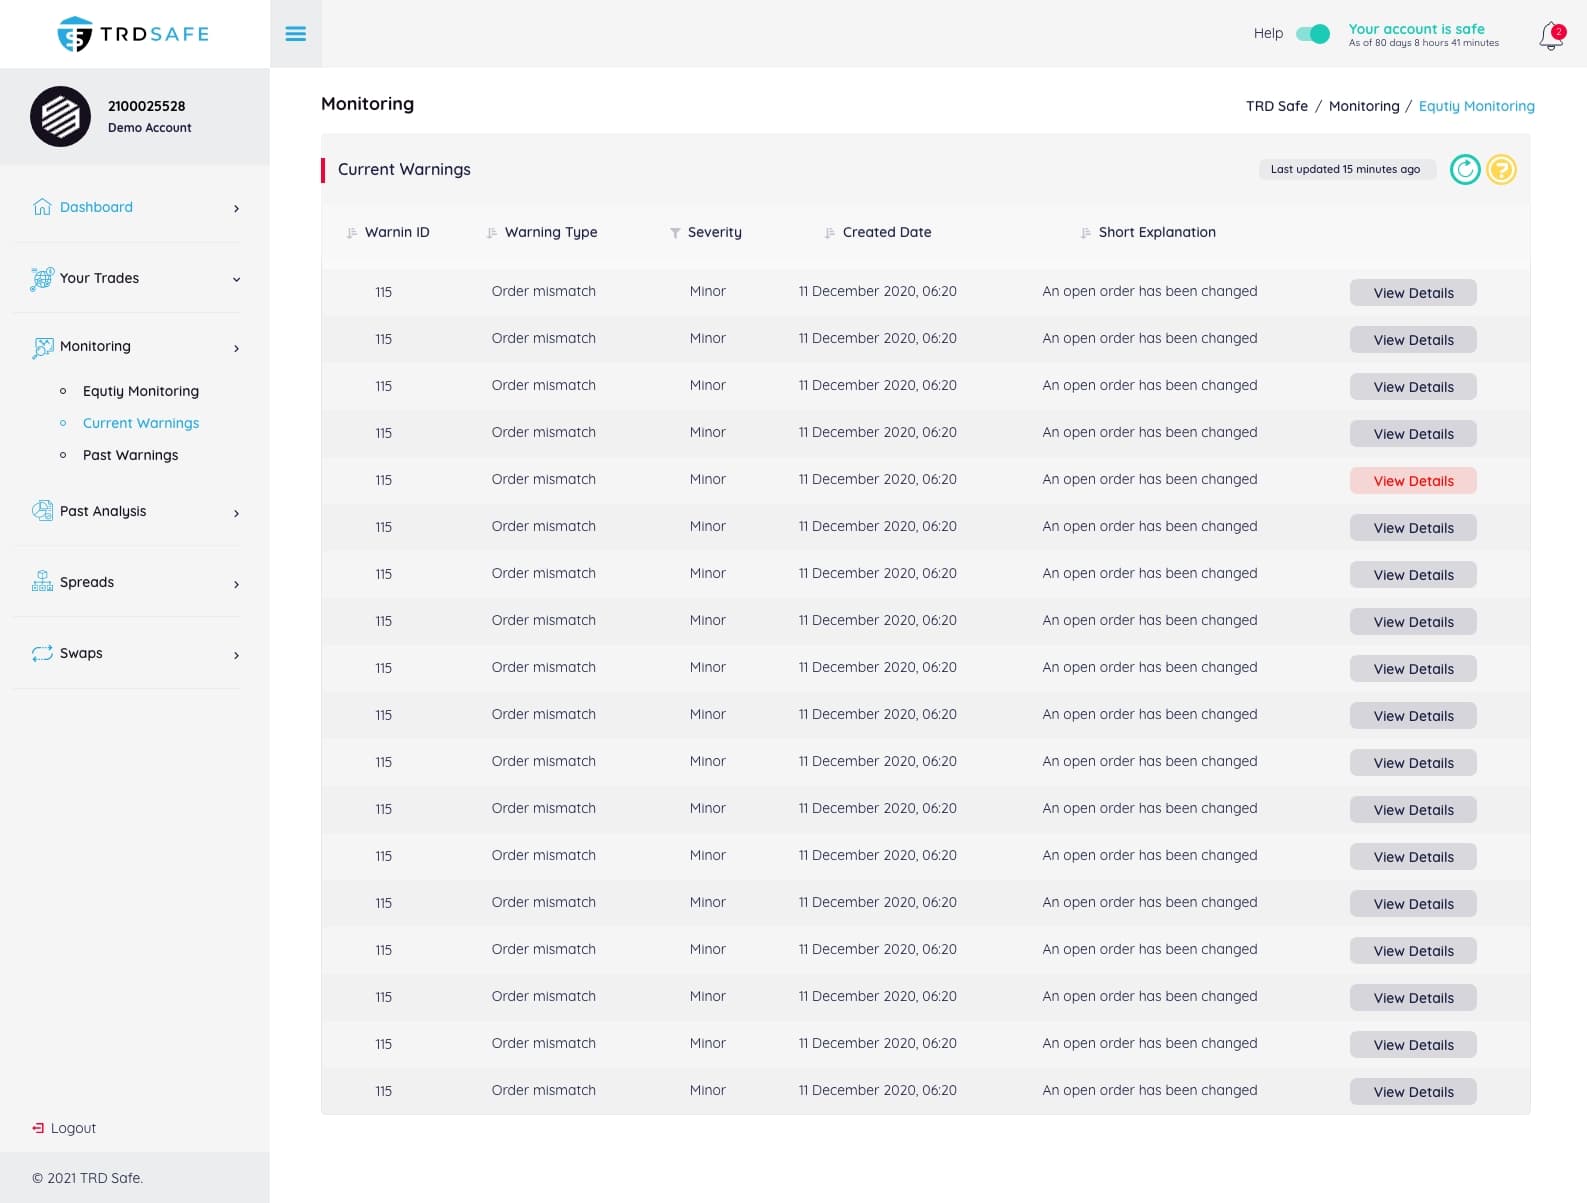Click the Help label in header
The height and width of the screenshot is (1203, 1587).
point(1268,33)
